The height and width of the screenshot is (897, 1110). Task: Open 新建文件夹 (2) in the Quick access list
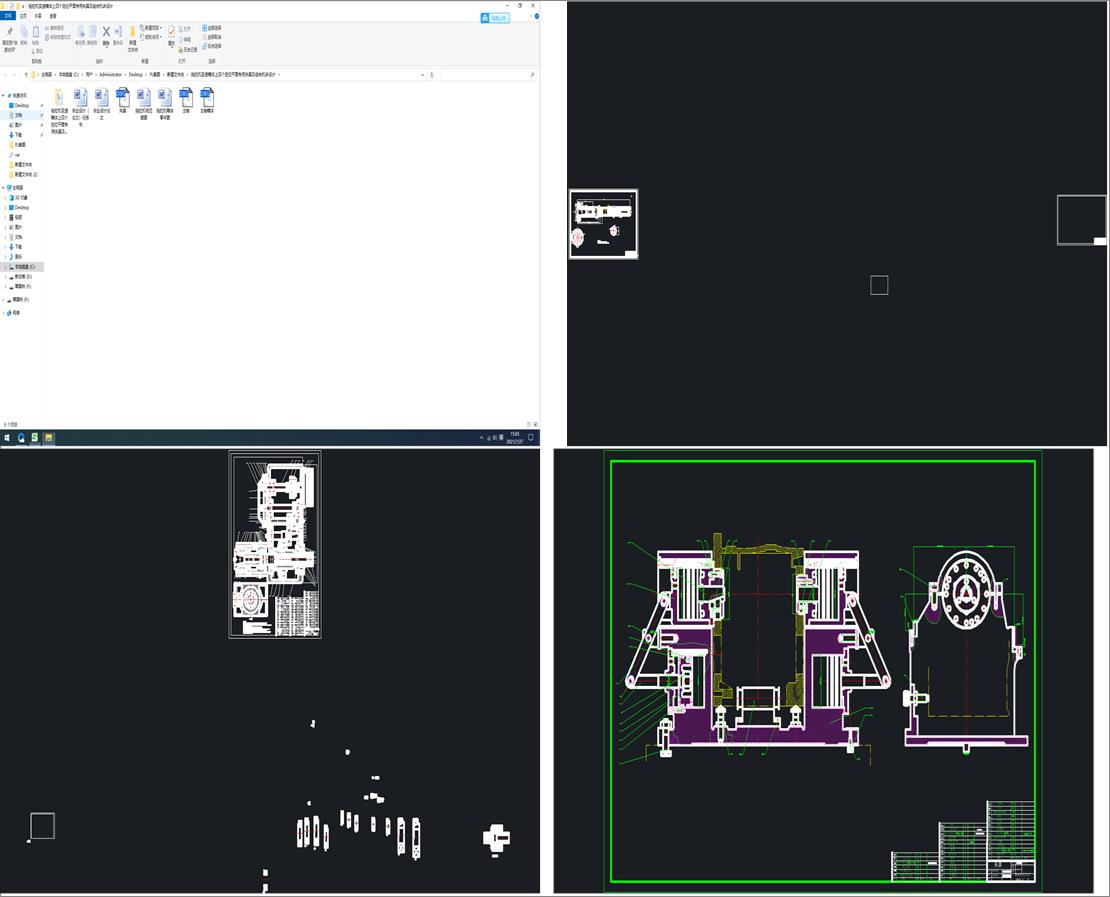tap(24, 174)
